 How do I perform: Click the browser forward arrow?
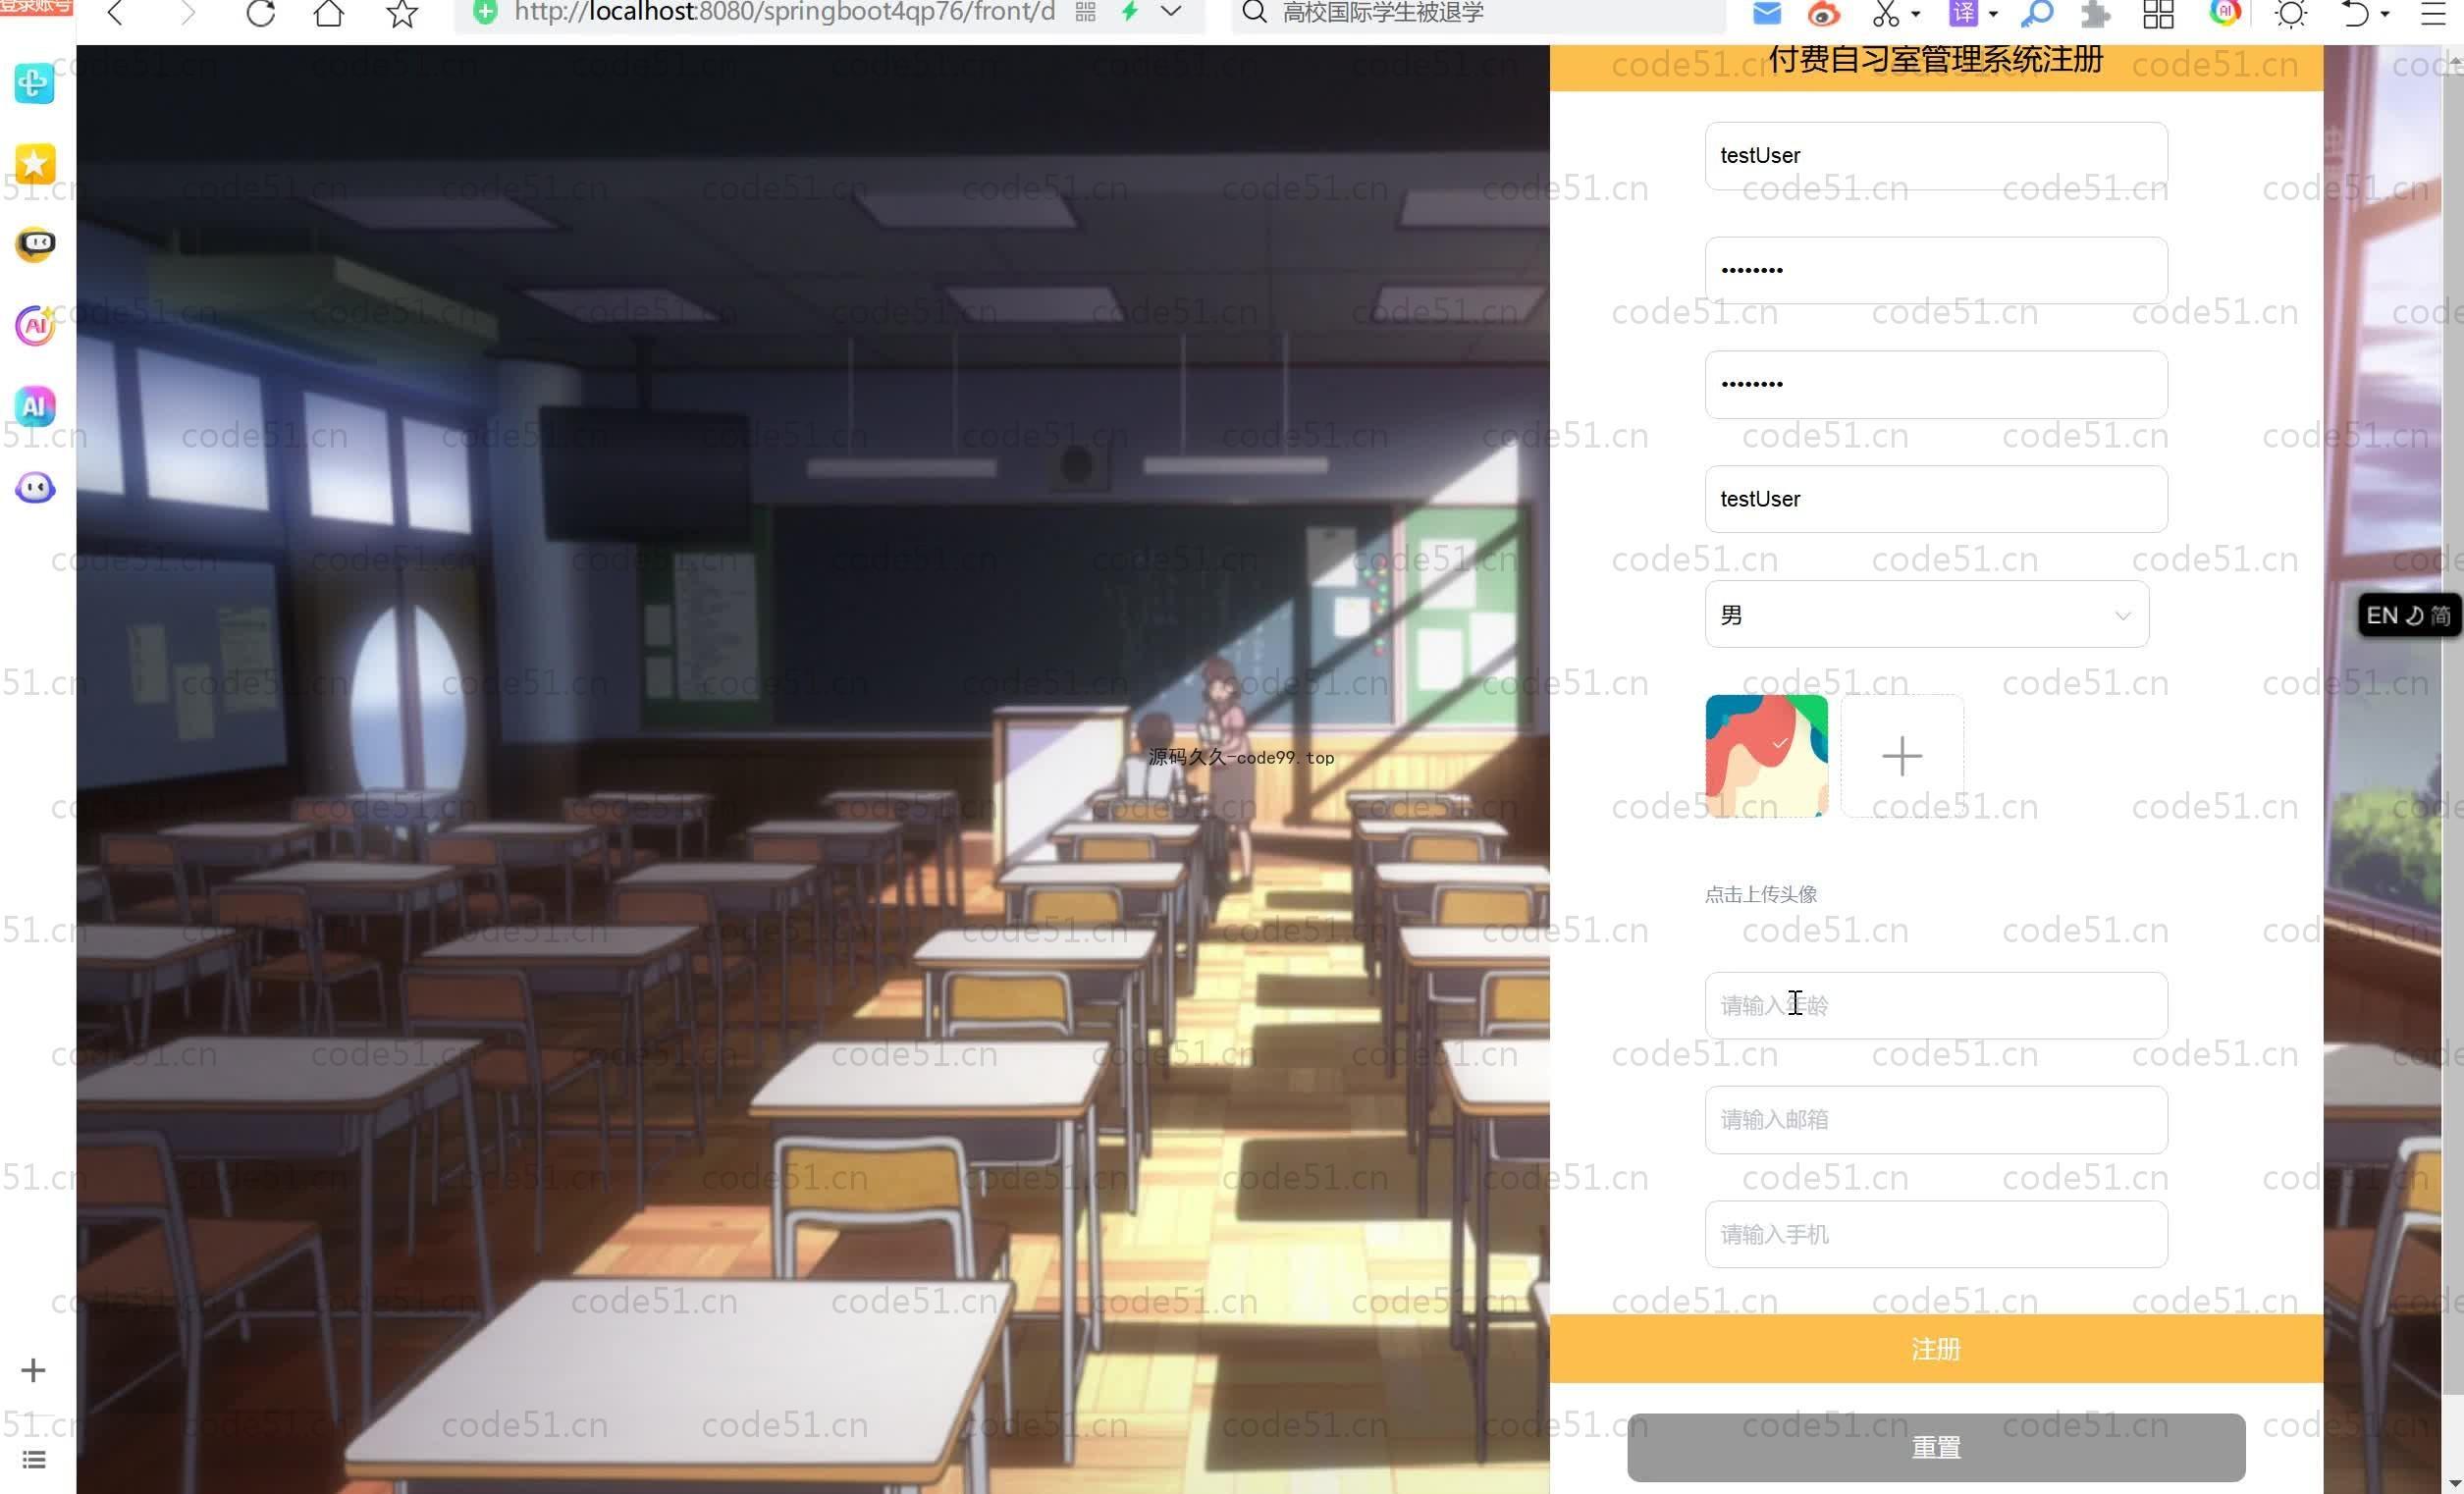(x=187, y=13)
